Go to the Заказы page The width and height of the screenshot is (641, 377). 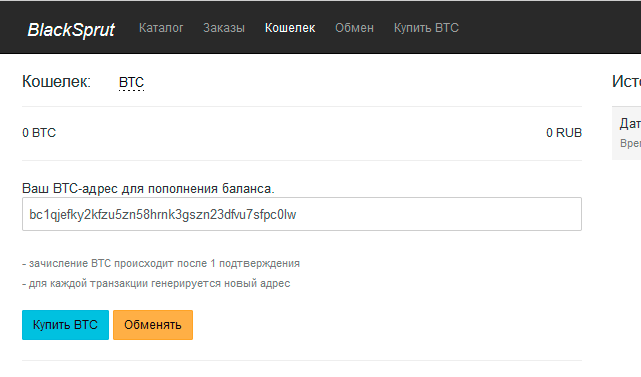[x=224, y=28]
